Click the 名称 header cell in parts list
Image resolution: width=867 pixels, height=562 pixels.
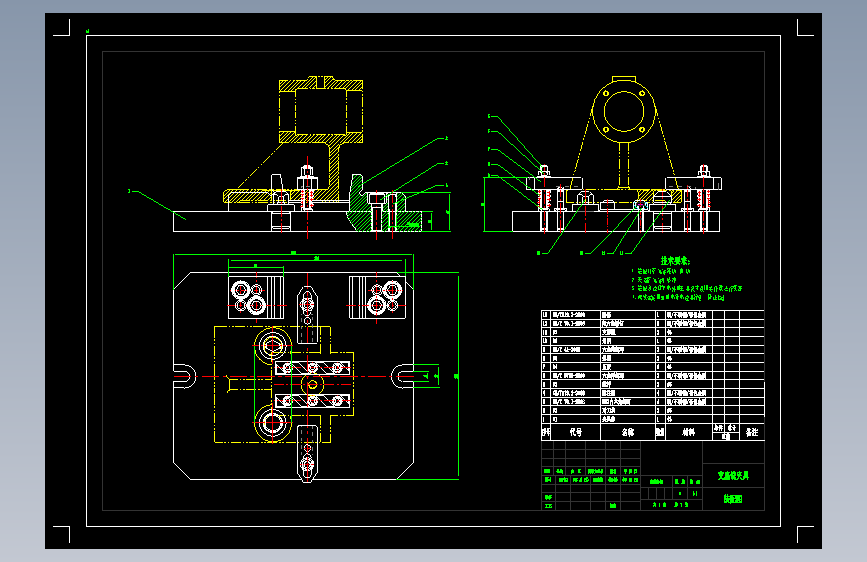pos(628,432)
